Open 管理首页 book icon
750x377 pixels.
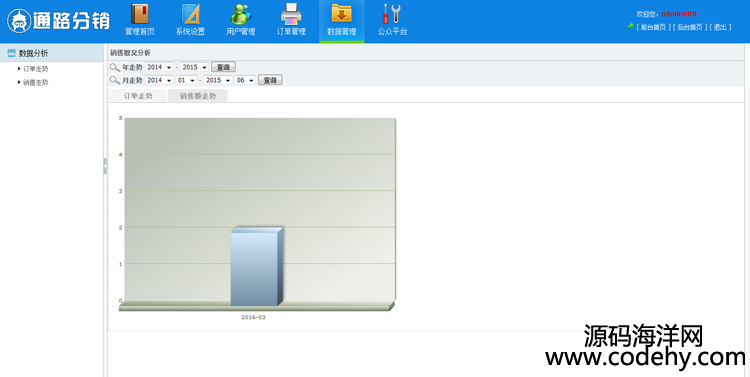[x=140, y=14]
